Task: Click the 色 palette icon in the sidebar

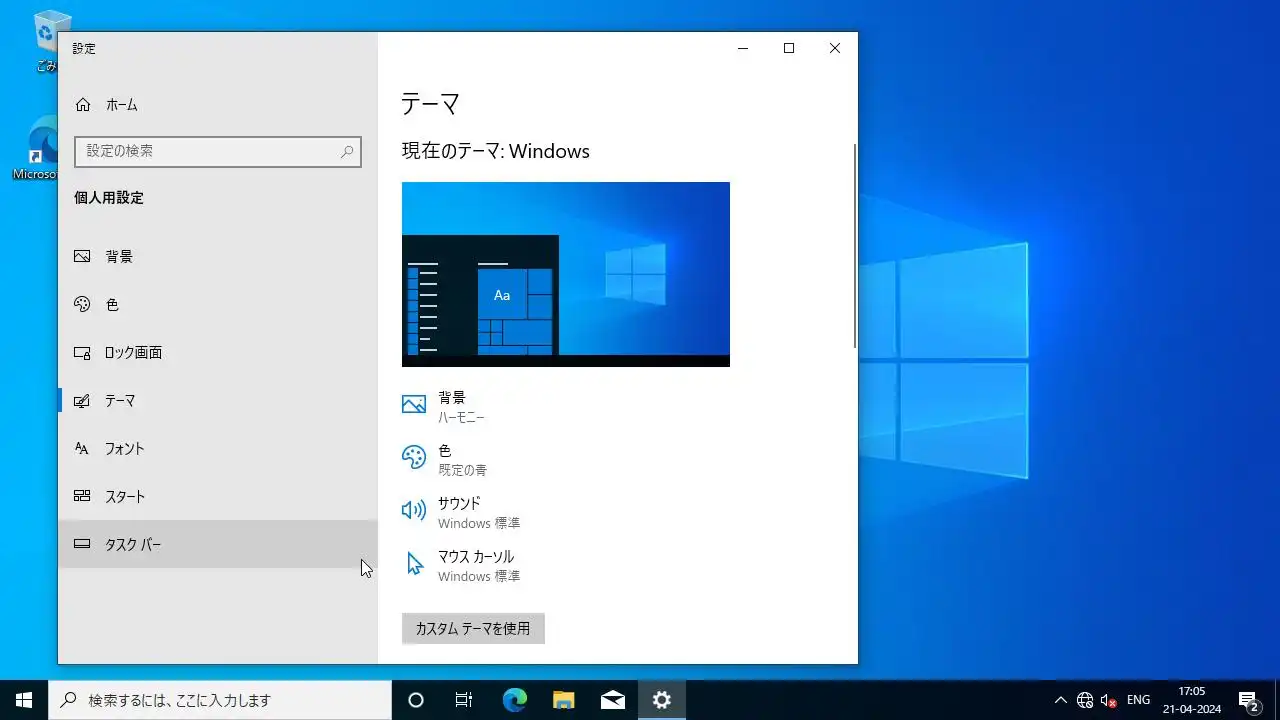Action: click(82, 305)
